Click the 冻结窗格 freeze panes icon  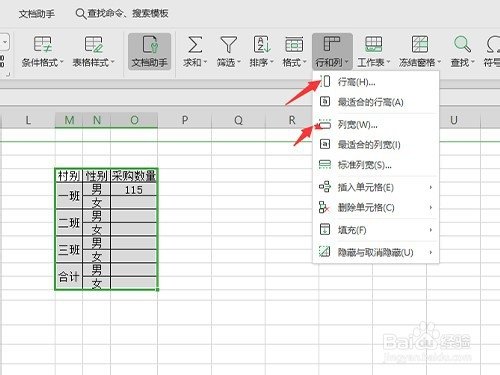(x=420, y=45)
